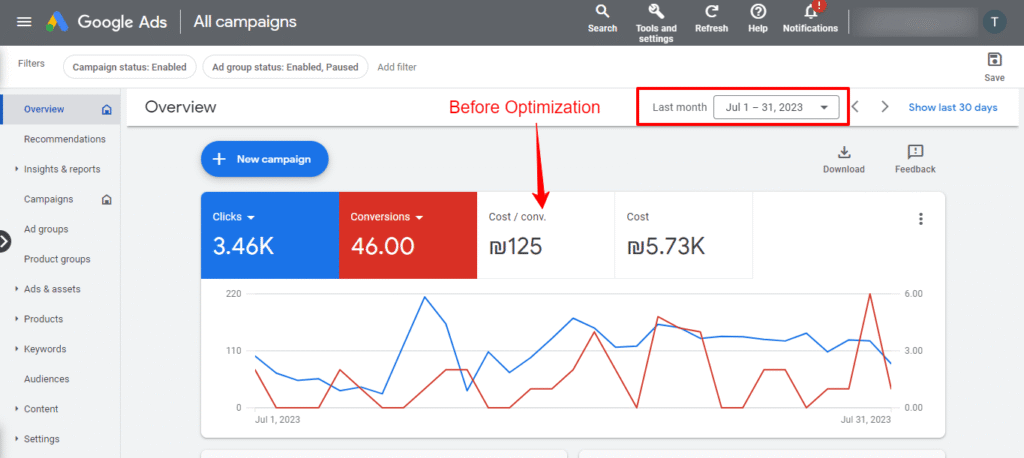Open the account avatar T
The height and width of the screenshot is (458, 1024).
[994, 22]
